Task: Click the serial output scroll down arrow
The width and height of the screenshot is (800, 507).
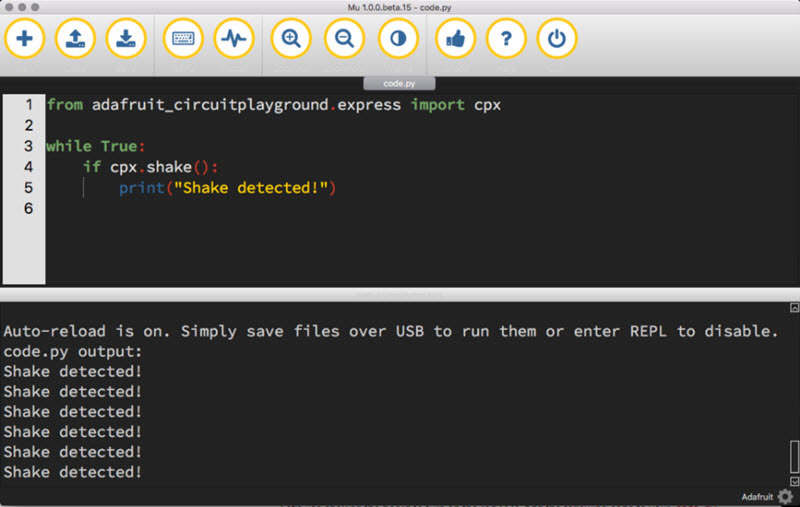Action: click(794, 481)
